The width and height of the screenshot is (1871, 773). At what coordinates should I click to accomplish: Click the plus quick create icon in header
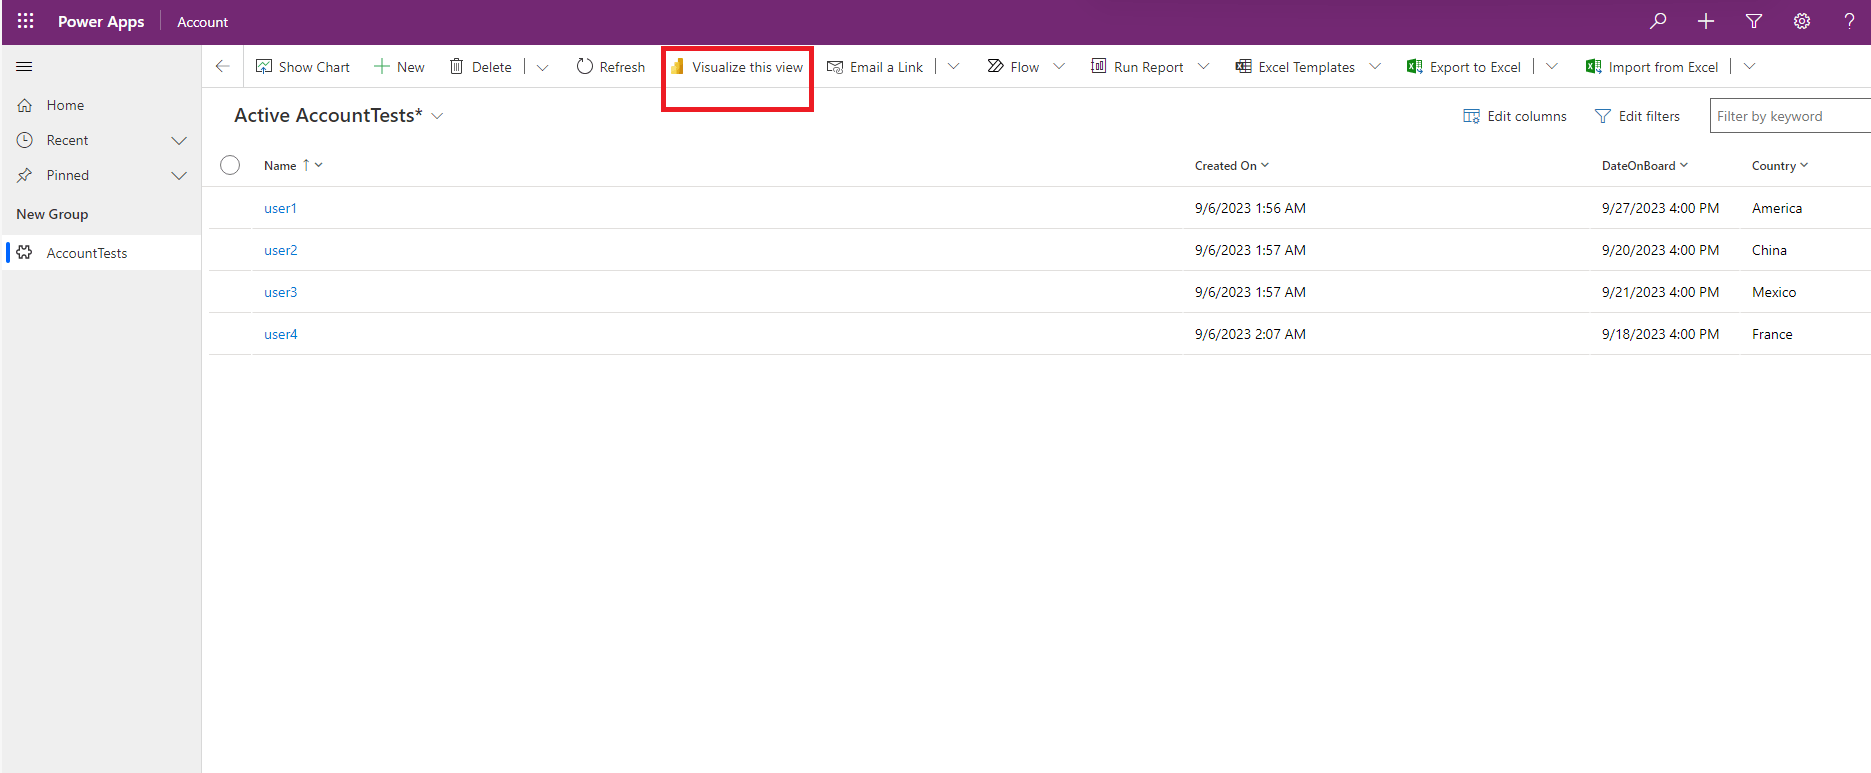click(1706, 21)
